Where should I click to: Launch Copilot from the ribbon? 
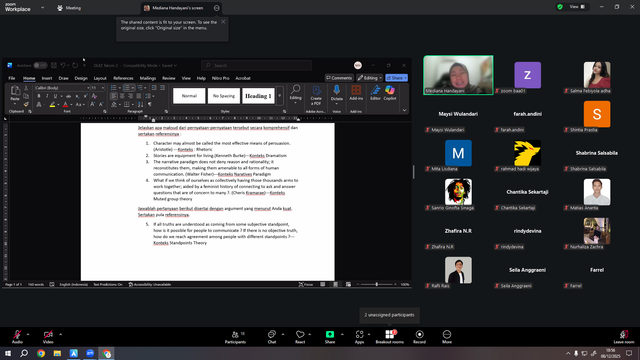(390, 93)
